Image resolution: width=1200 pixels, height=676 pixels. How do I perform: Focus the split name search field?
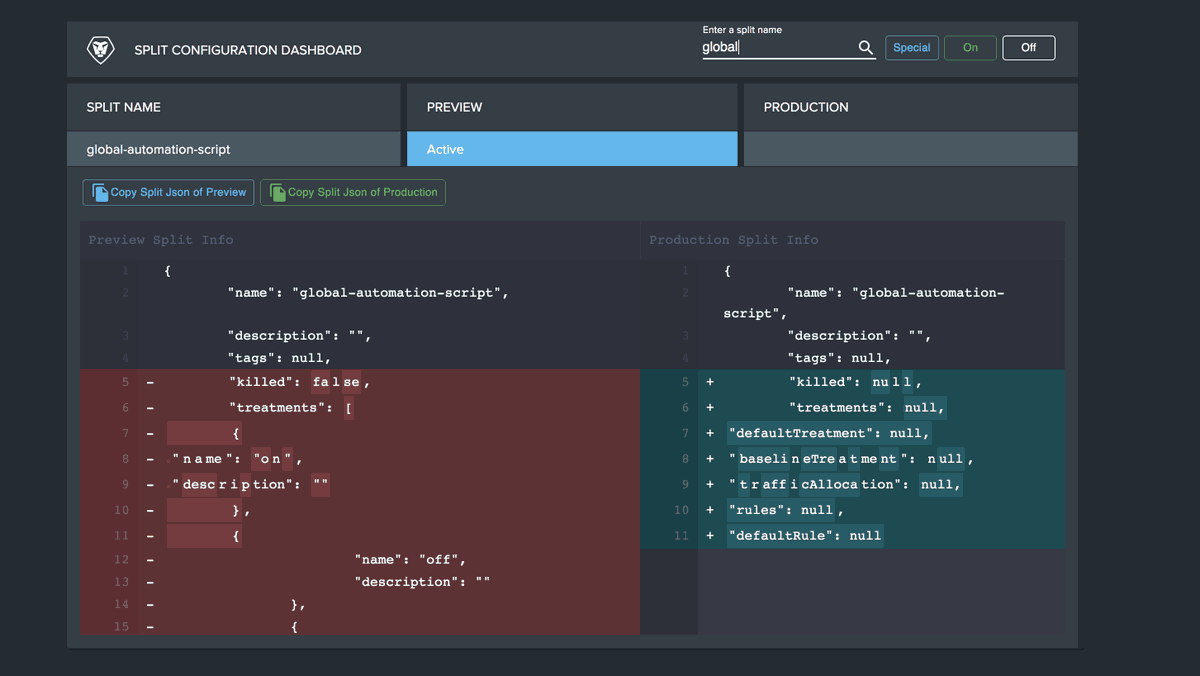pos(779,47)
